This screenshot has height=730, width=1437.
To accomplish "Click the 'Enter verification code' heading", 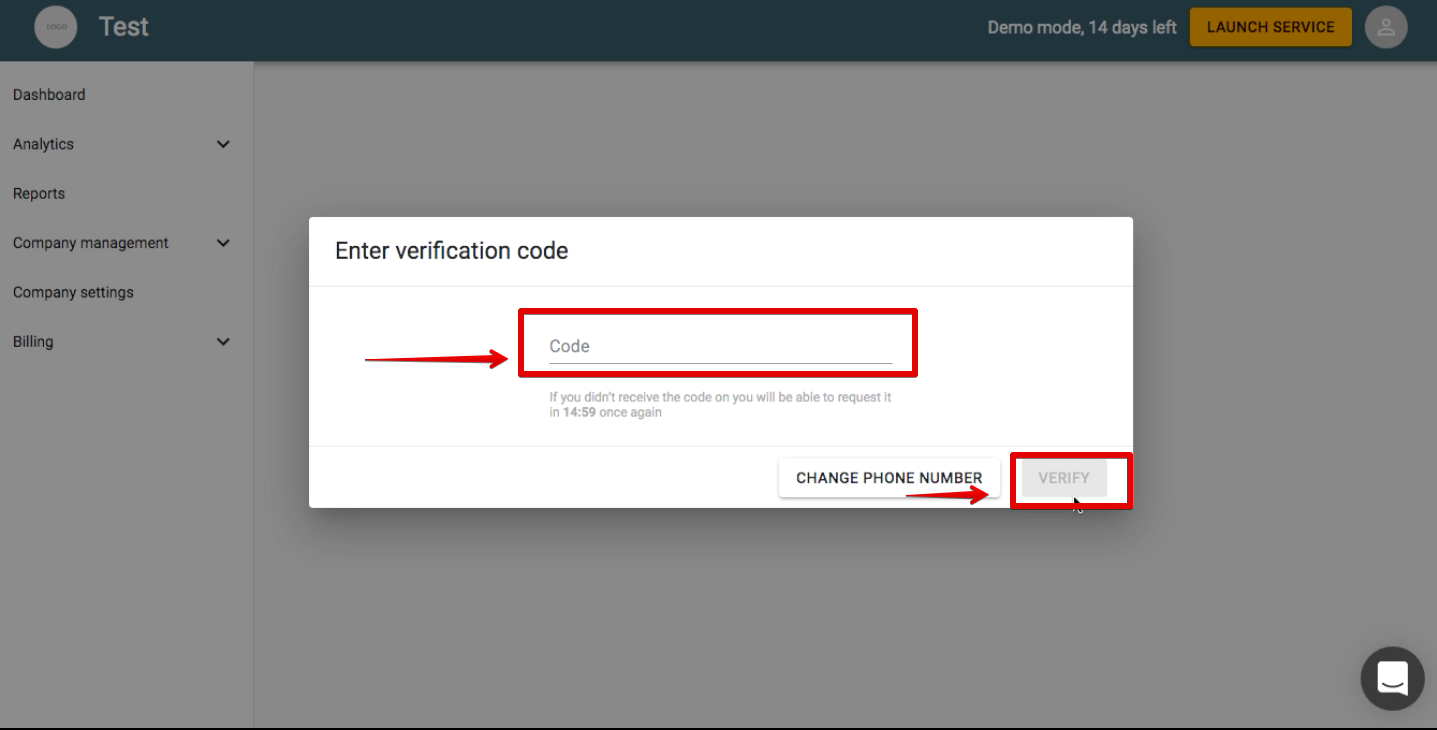I will coord(451,251).
